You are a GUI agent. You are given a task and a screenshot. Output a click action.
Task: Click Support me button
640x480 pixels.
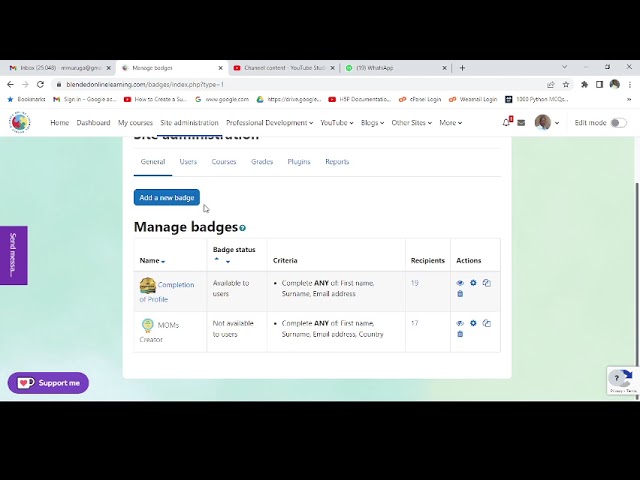pyautogui.click(x=48, y=383)
